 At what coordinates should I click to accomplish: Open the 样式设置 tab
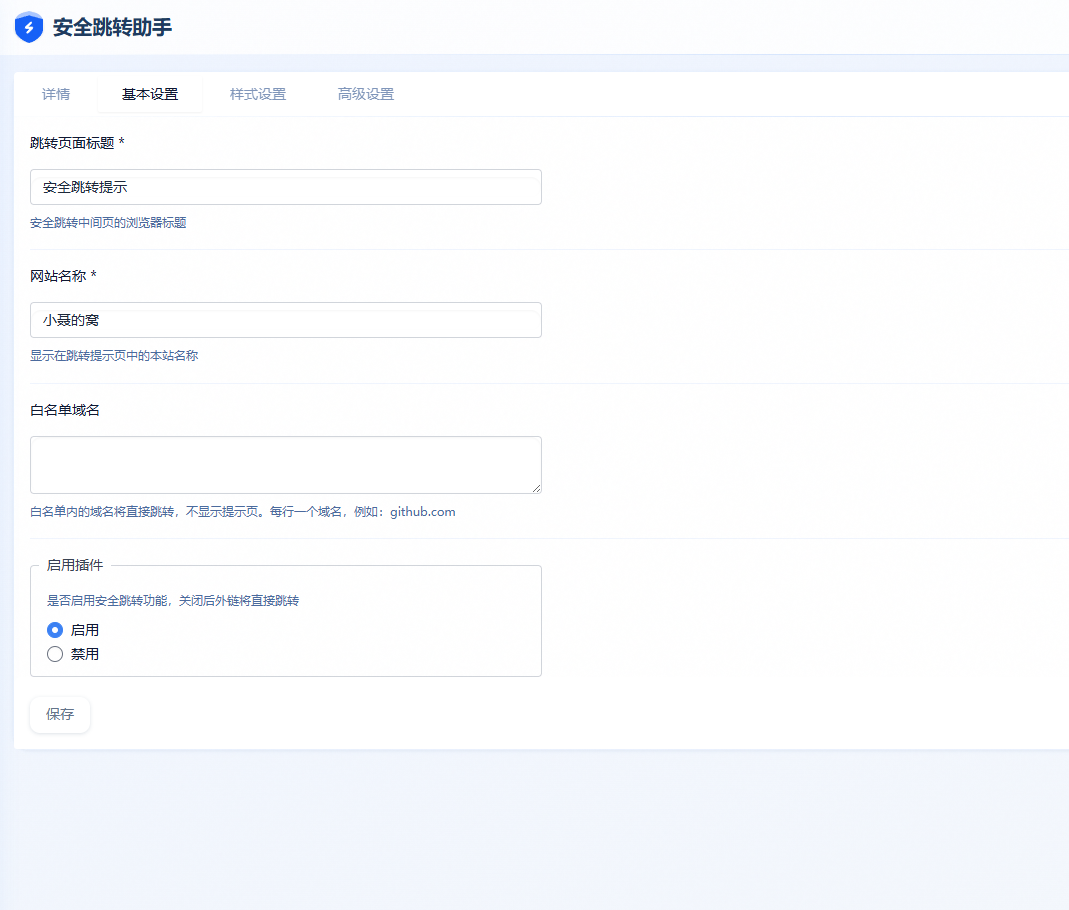click(x=257, y=94)
